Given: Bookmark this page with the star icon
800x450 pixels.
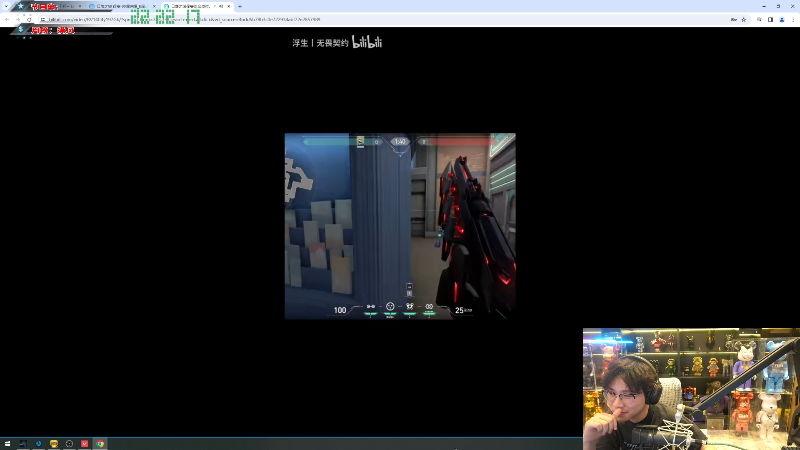Looking at the screenshot, I should pyautogui.click(x=744, y=19).
